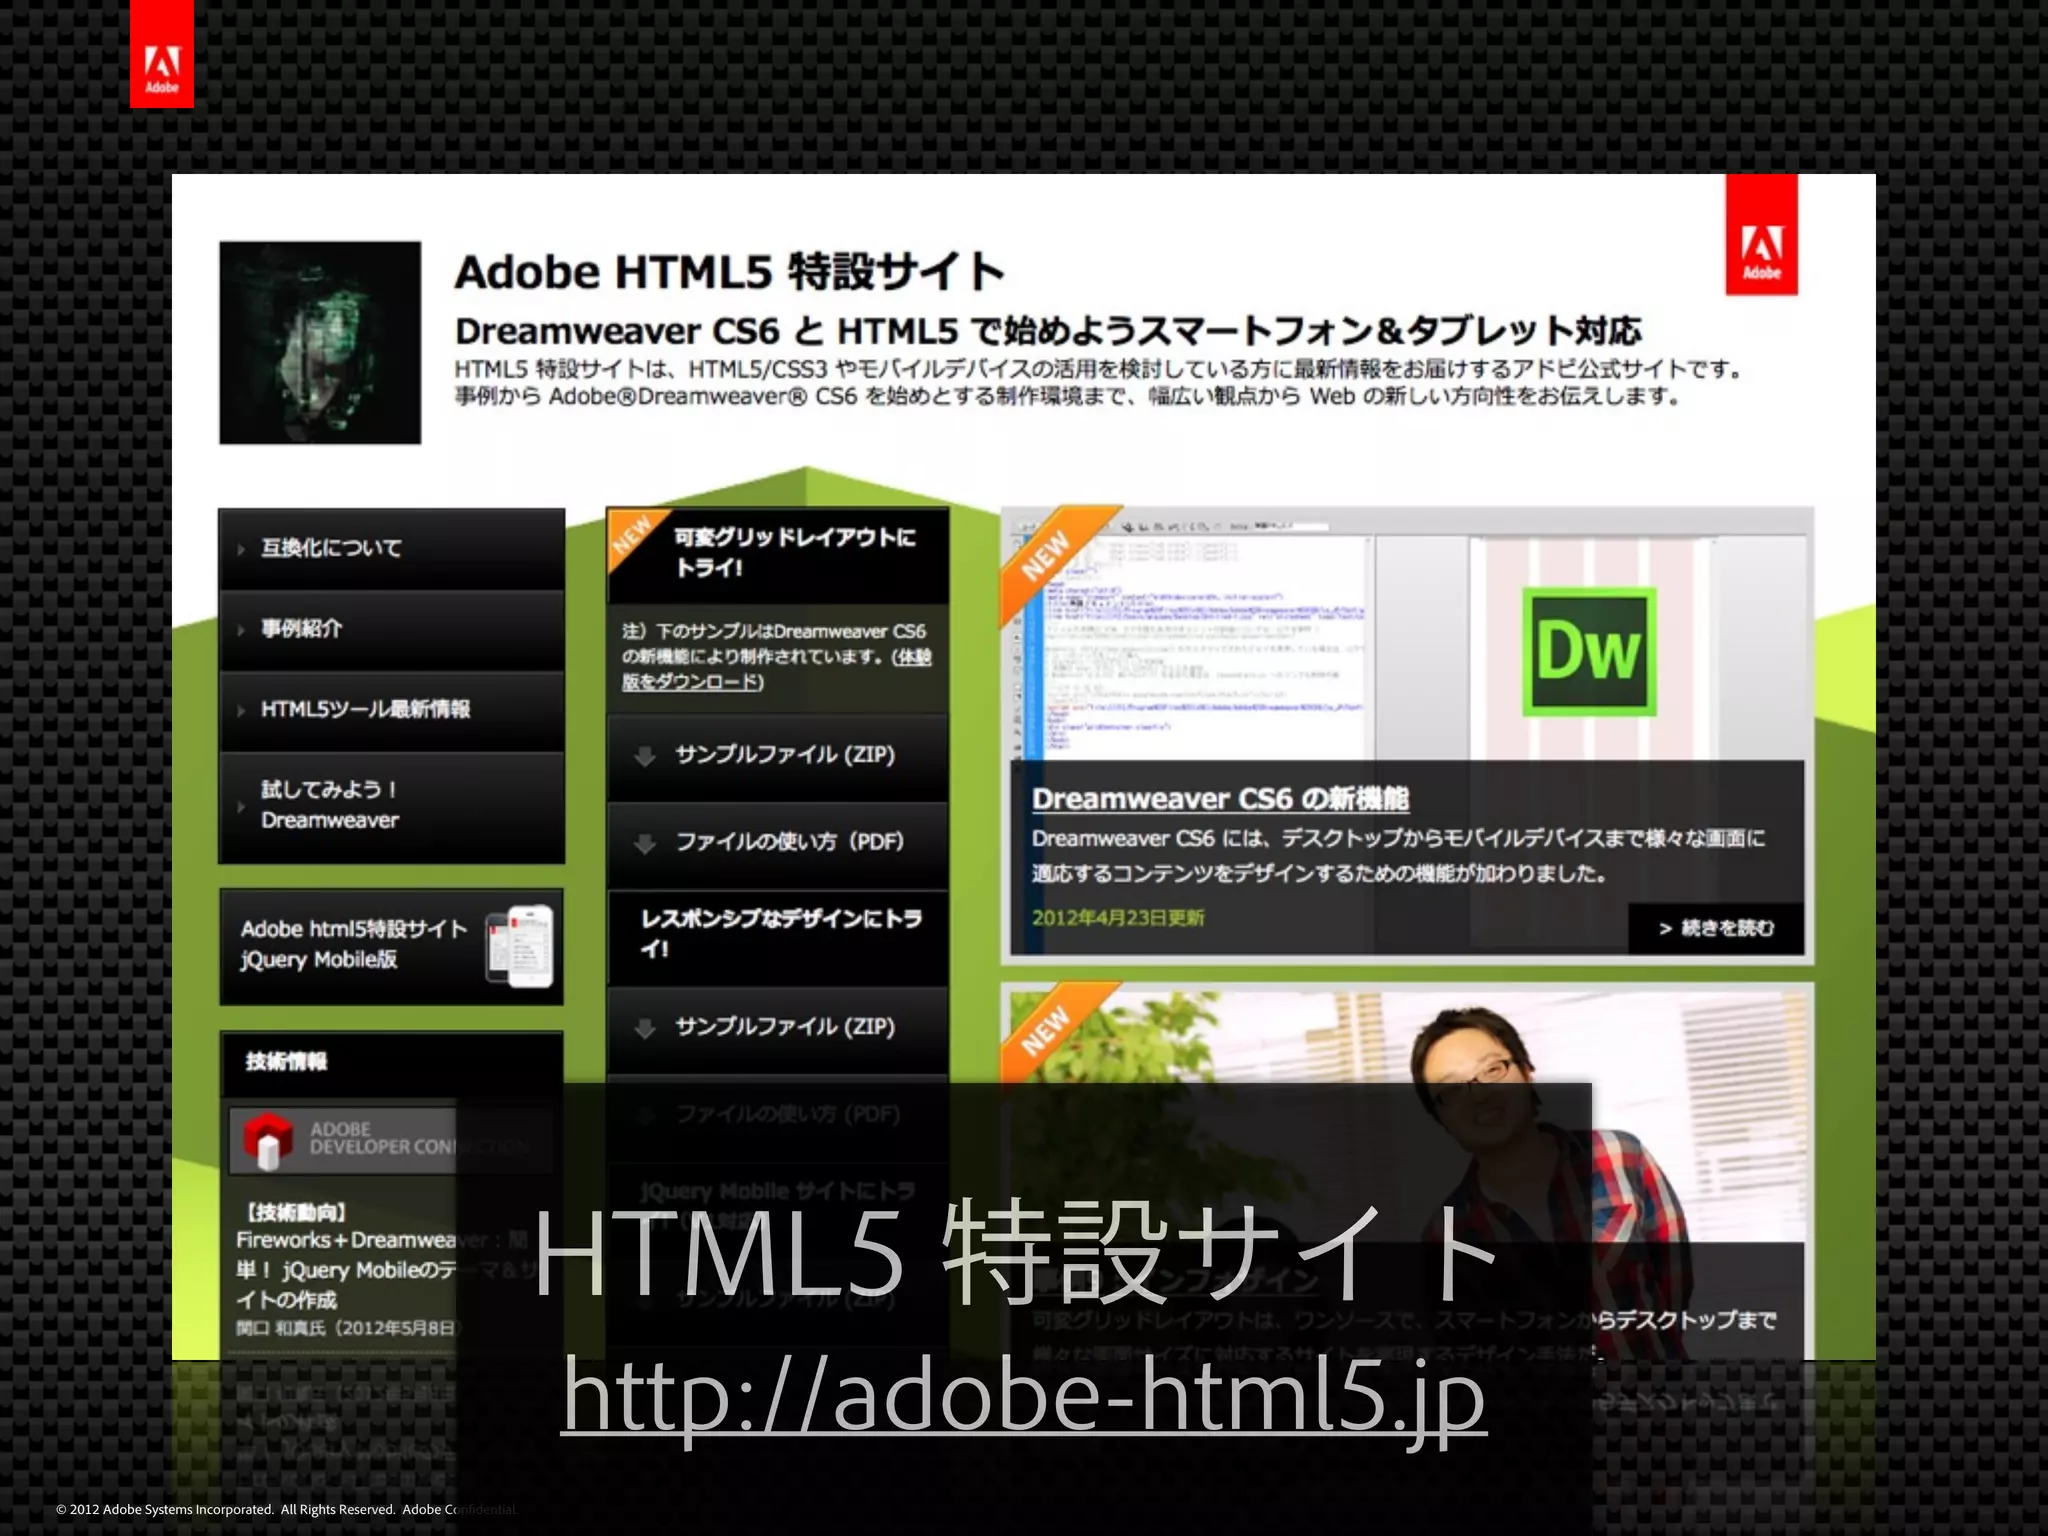Click the copyright 2012 Adobe Systems footer text
This screenshot has height=1536, width=2048.
pos(286,1509)
